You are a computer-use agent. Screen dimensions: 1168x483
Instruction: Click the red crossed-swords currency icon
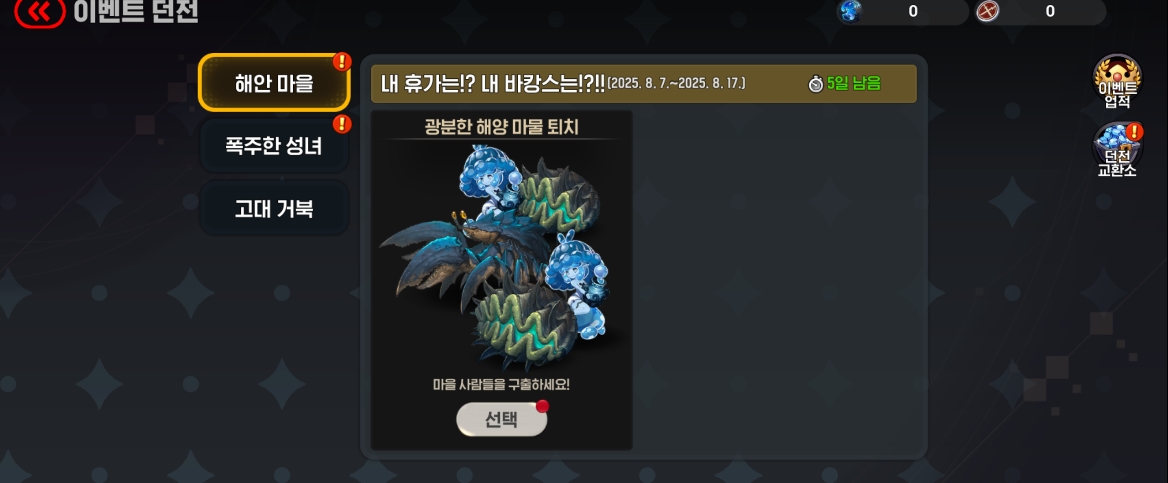(988, 11)
